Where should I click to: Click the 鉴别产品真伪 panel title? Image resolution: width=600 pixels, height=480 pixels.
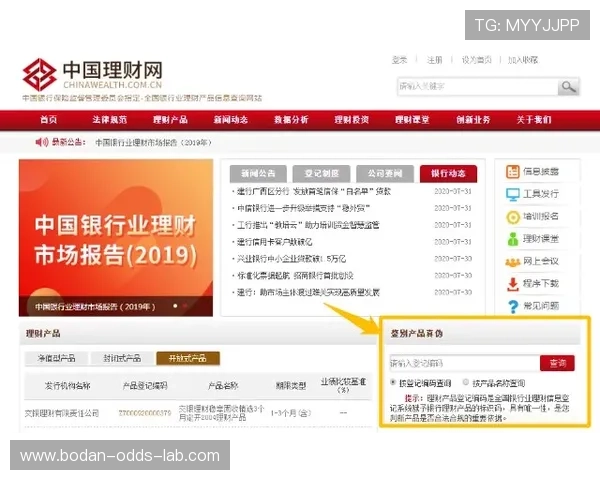416,333
